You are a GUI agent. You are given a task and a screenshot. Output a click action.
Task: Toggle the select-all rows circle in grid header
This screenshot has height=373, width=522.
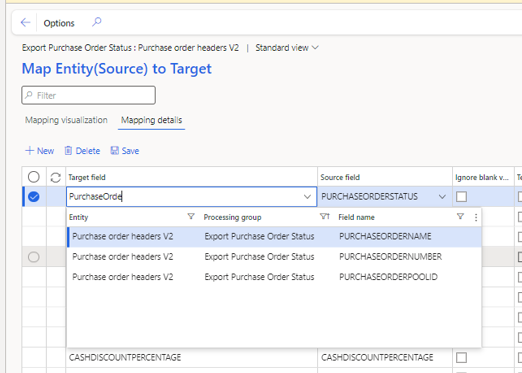point(34,177)
